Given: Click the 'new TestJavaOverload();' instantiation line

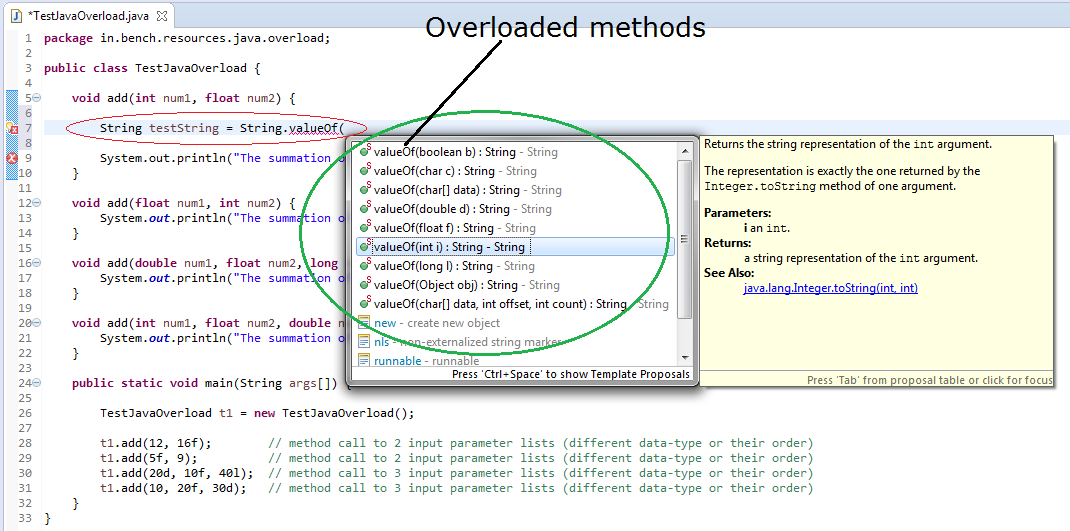Looking at the screenshot, I should (257, 414).
